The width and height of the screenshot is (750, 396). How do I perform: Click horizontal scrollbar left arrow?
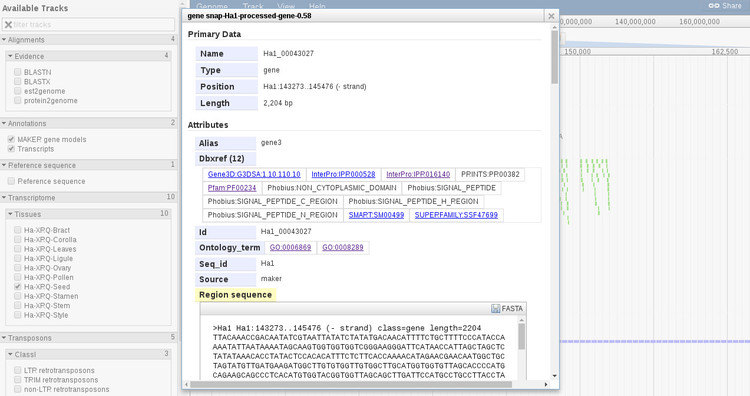click(186, 384)
